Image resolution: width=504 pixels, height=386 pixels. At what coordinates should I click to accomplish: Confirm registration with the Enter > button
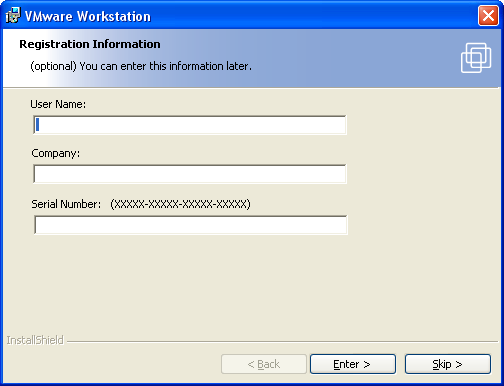tap(353, 364)
